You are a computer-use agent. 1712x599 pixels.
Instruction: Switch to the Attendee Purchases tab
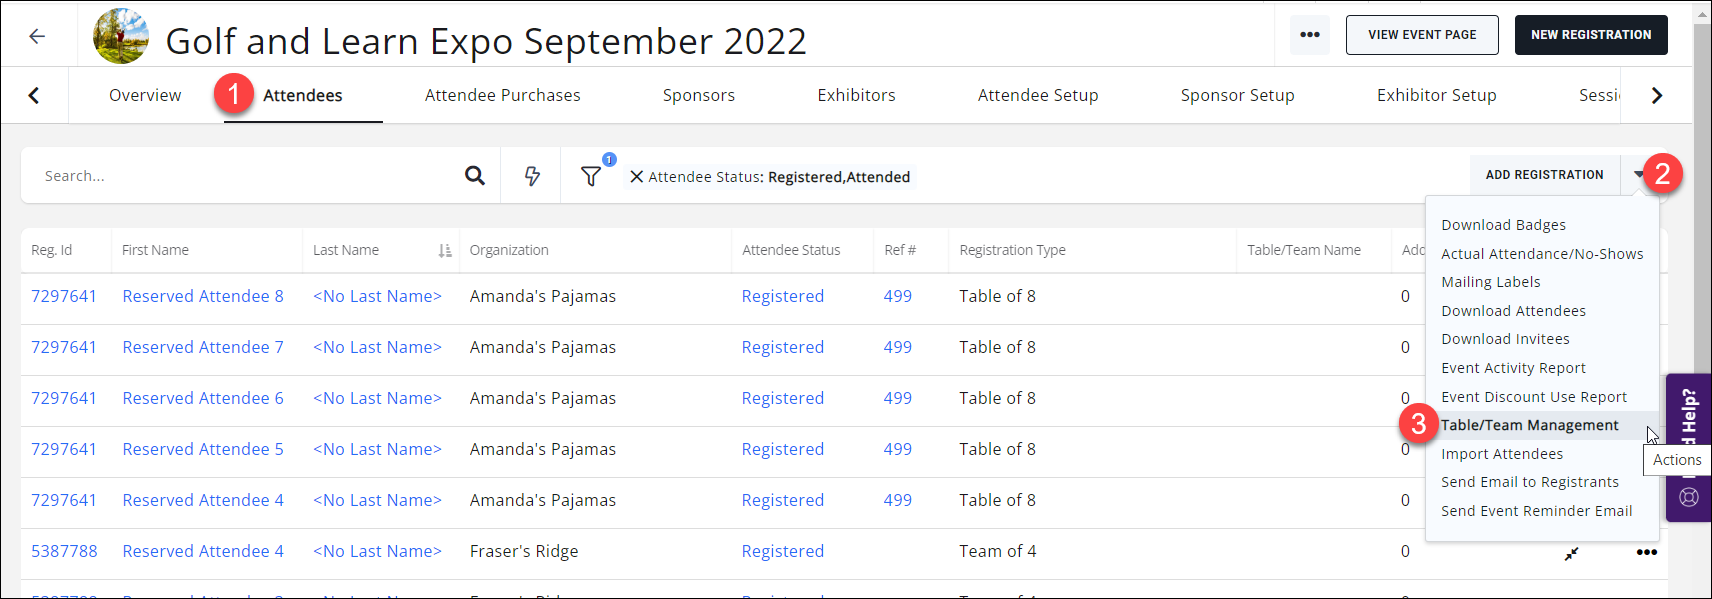(502, 95)
